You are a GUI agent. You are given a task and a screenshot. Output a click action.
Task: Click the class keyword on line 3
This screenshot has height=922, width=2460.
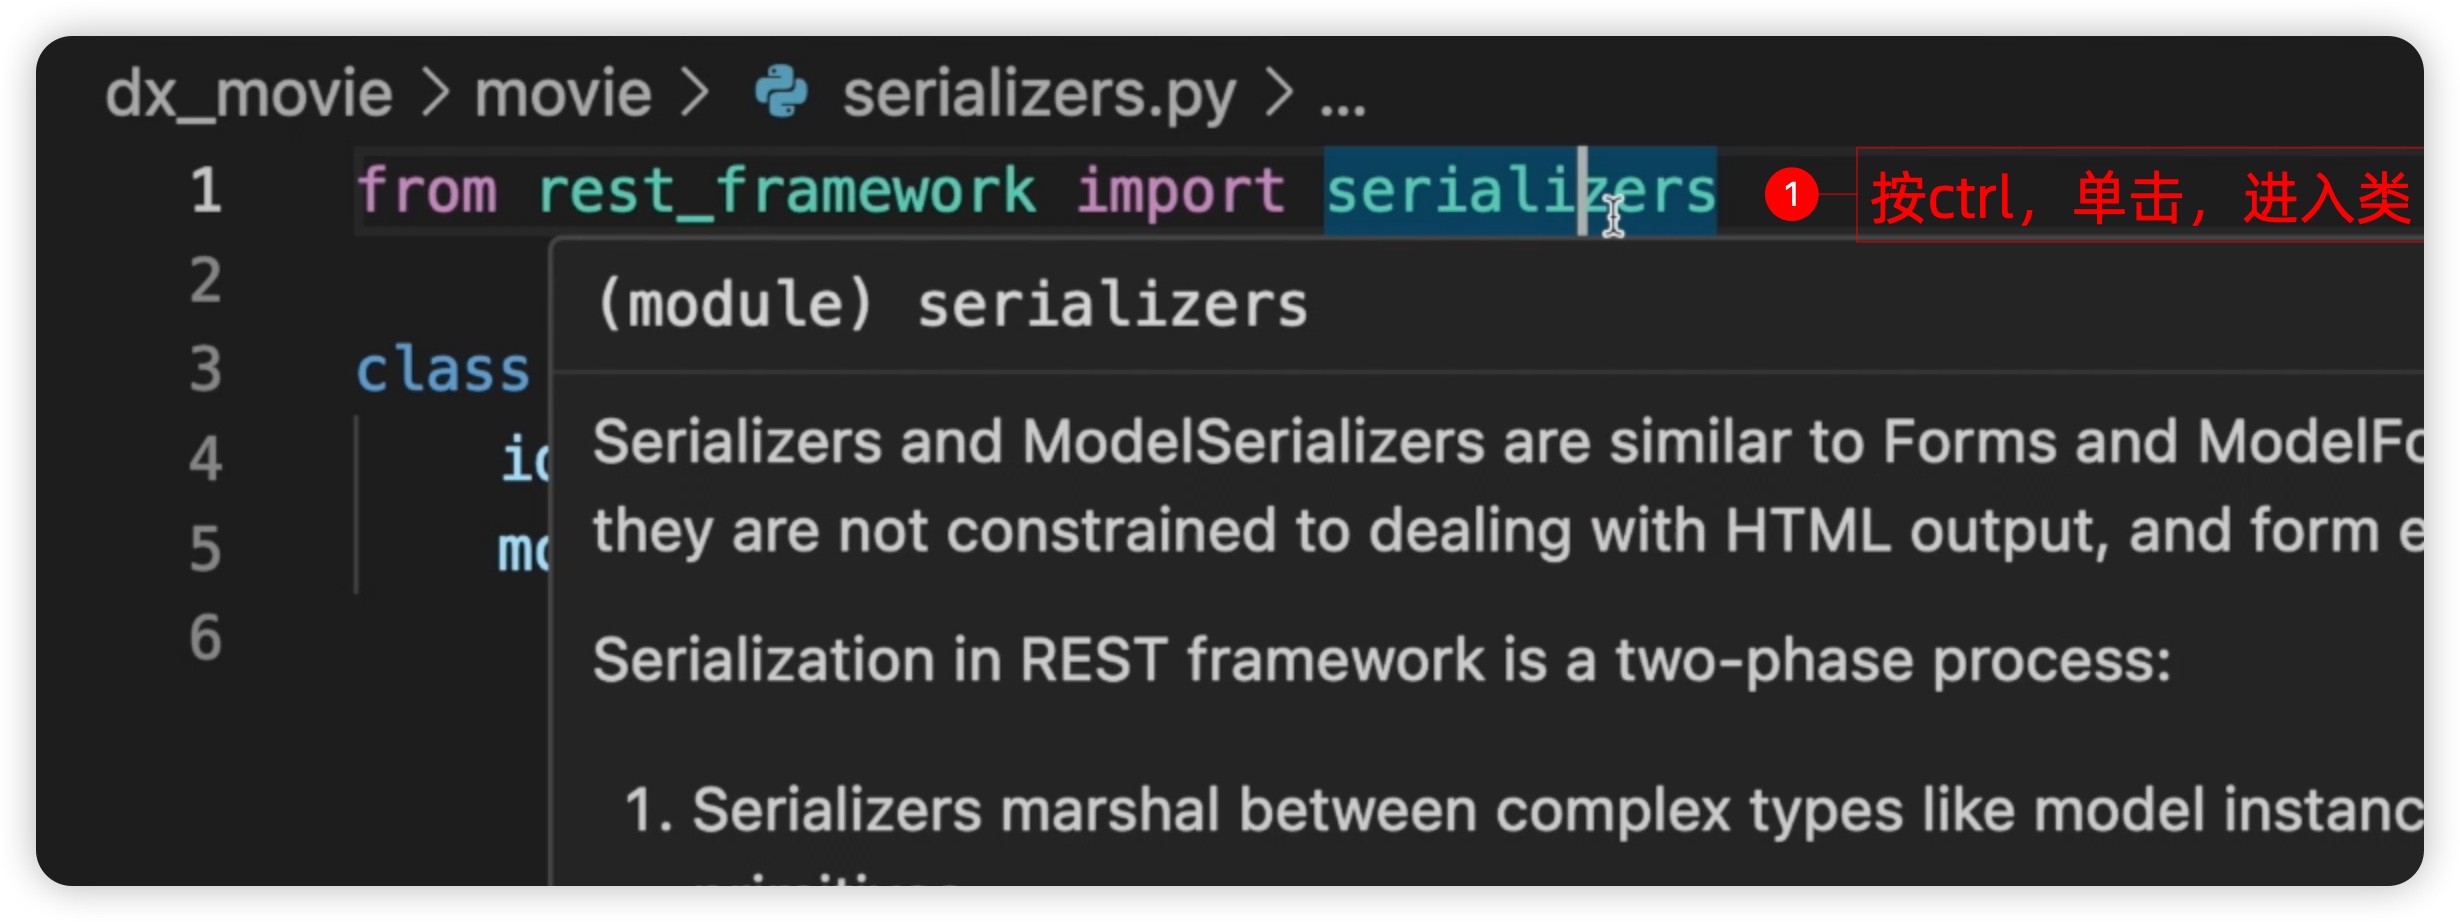pyautogui.click(x=442, y=370)
